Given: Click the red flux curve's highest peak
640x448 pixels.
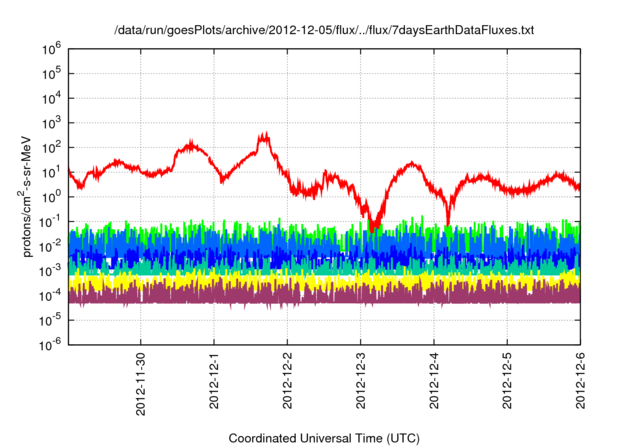Looking at the screenshot, I should tap(266, 135).
